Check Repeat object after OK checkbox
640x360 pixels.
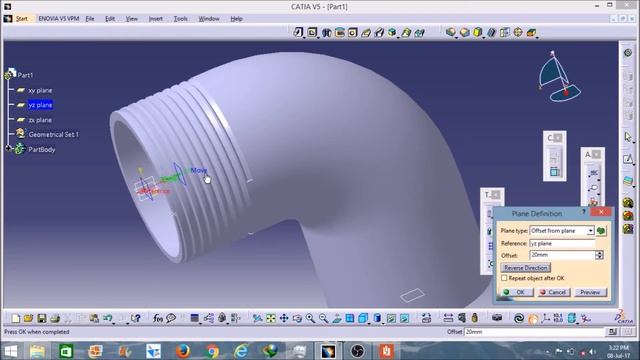(x=504, y=278)
